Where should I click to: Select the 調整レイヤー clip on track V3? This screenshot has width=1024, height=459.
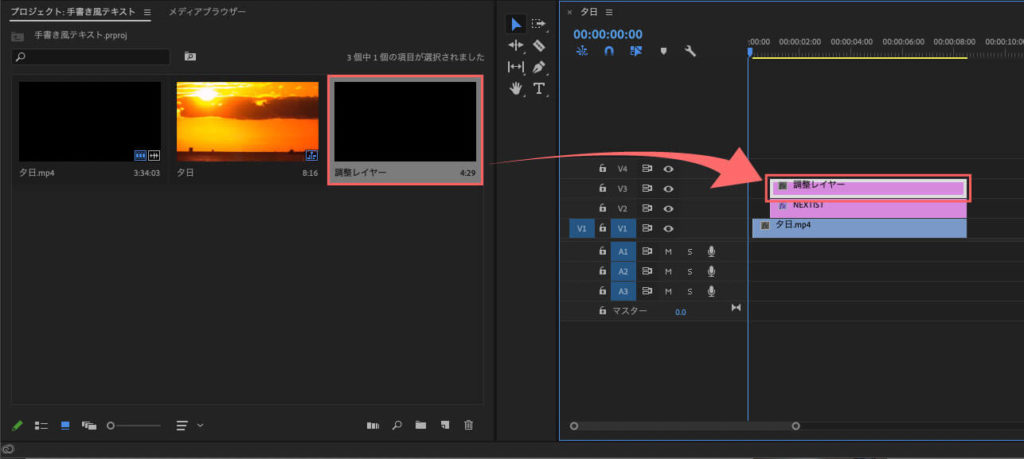[869, 188]
